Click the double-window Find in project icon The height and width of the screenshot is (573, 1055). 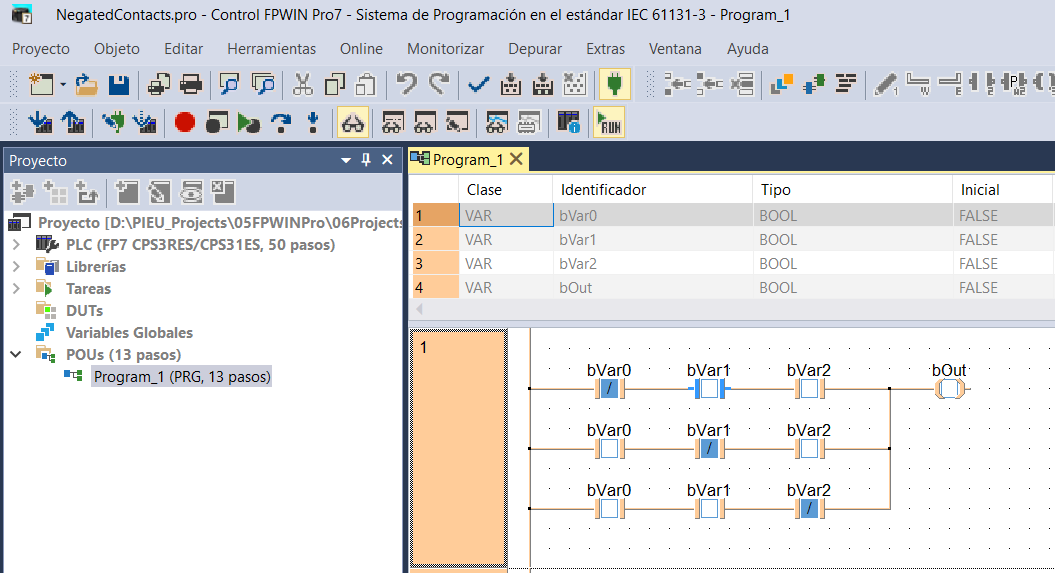tap(263, 85)
